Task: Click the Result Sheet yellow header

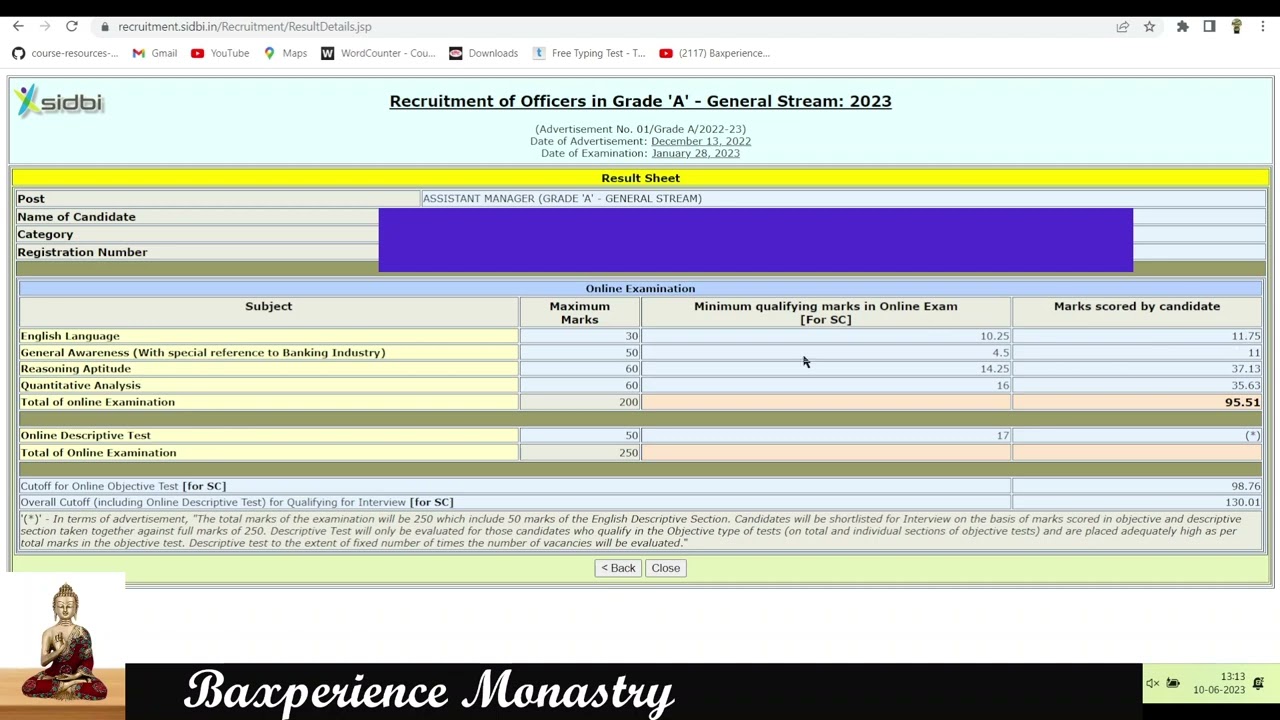Action: [x=640, y=178]
